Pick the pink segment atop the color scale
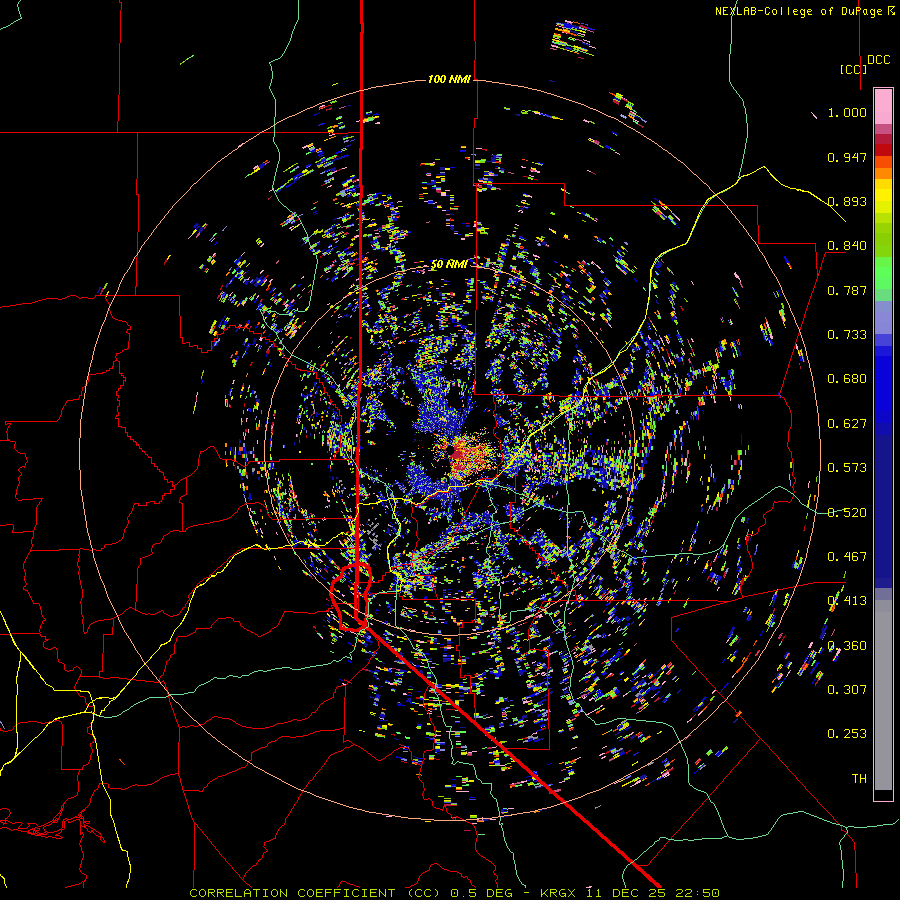This screenshot has height=900, width=900. tap(883, 107)
